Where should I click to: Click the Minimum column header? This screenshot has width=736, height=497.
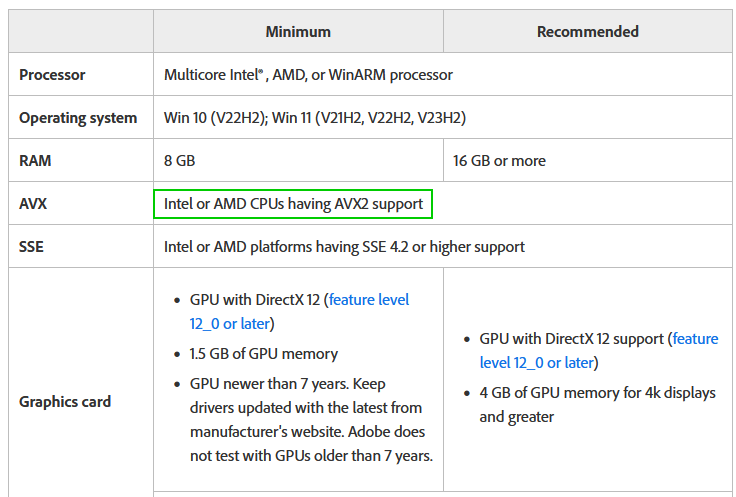point(298,32)
